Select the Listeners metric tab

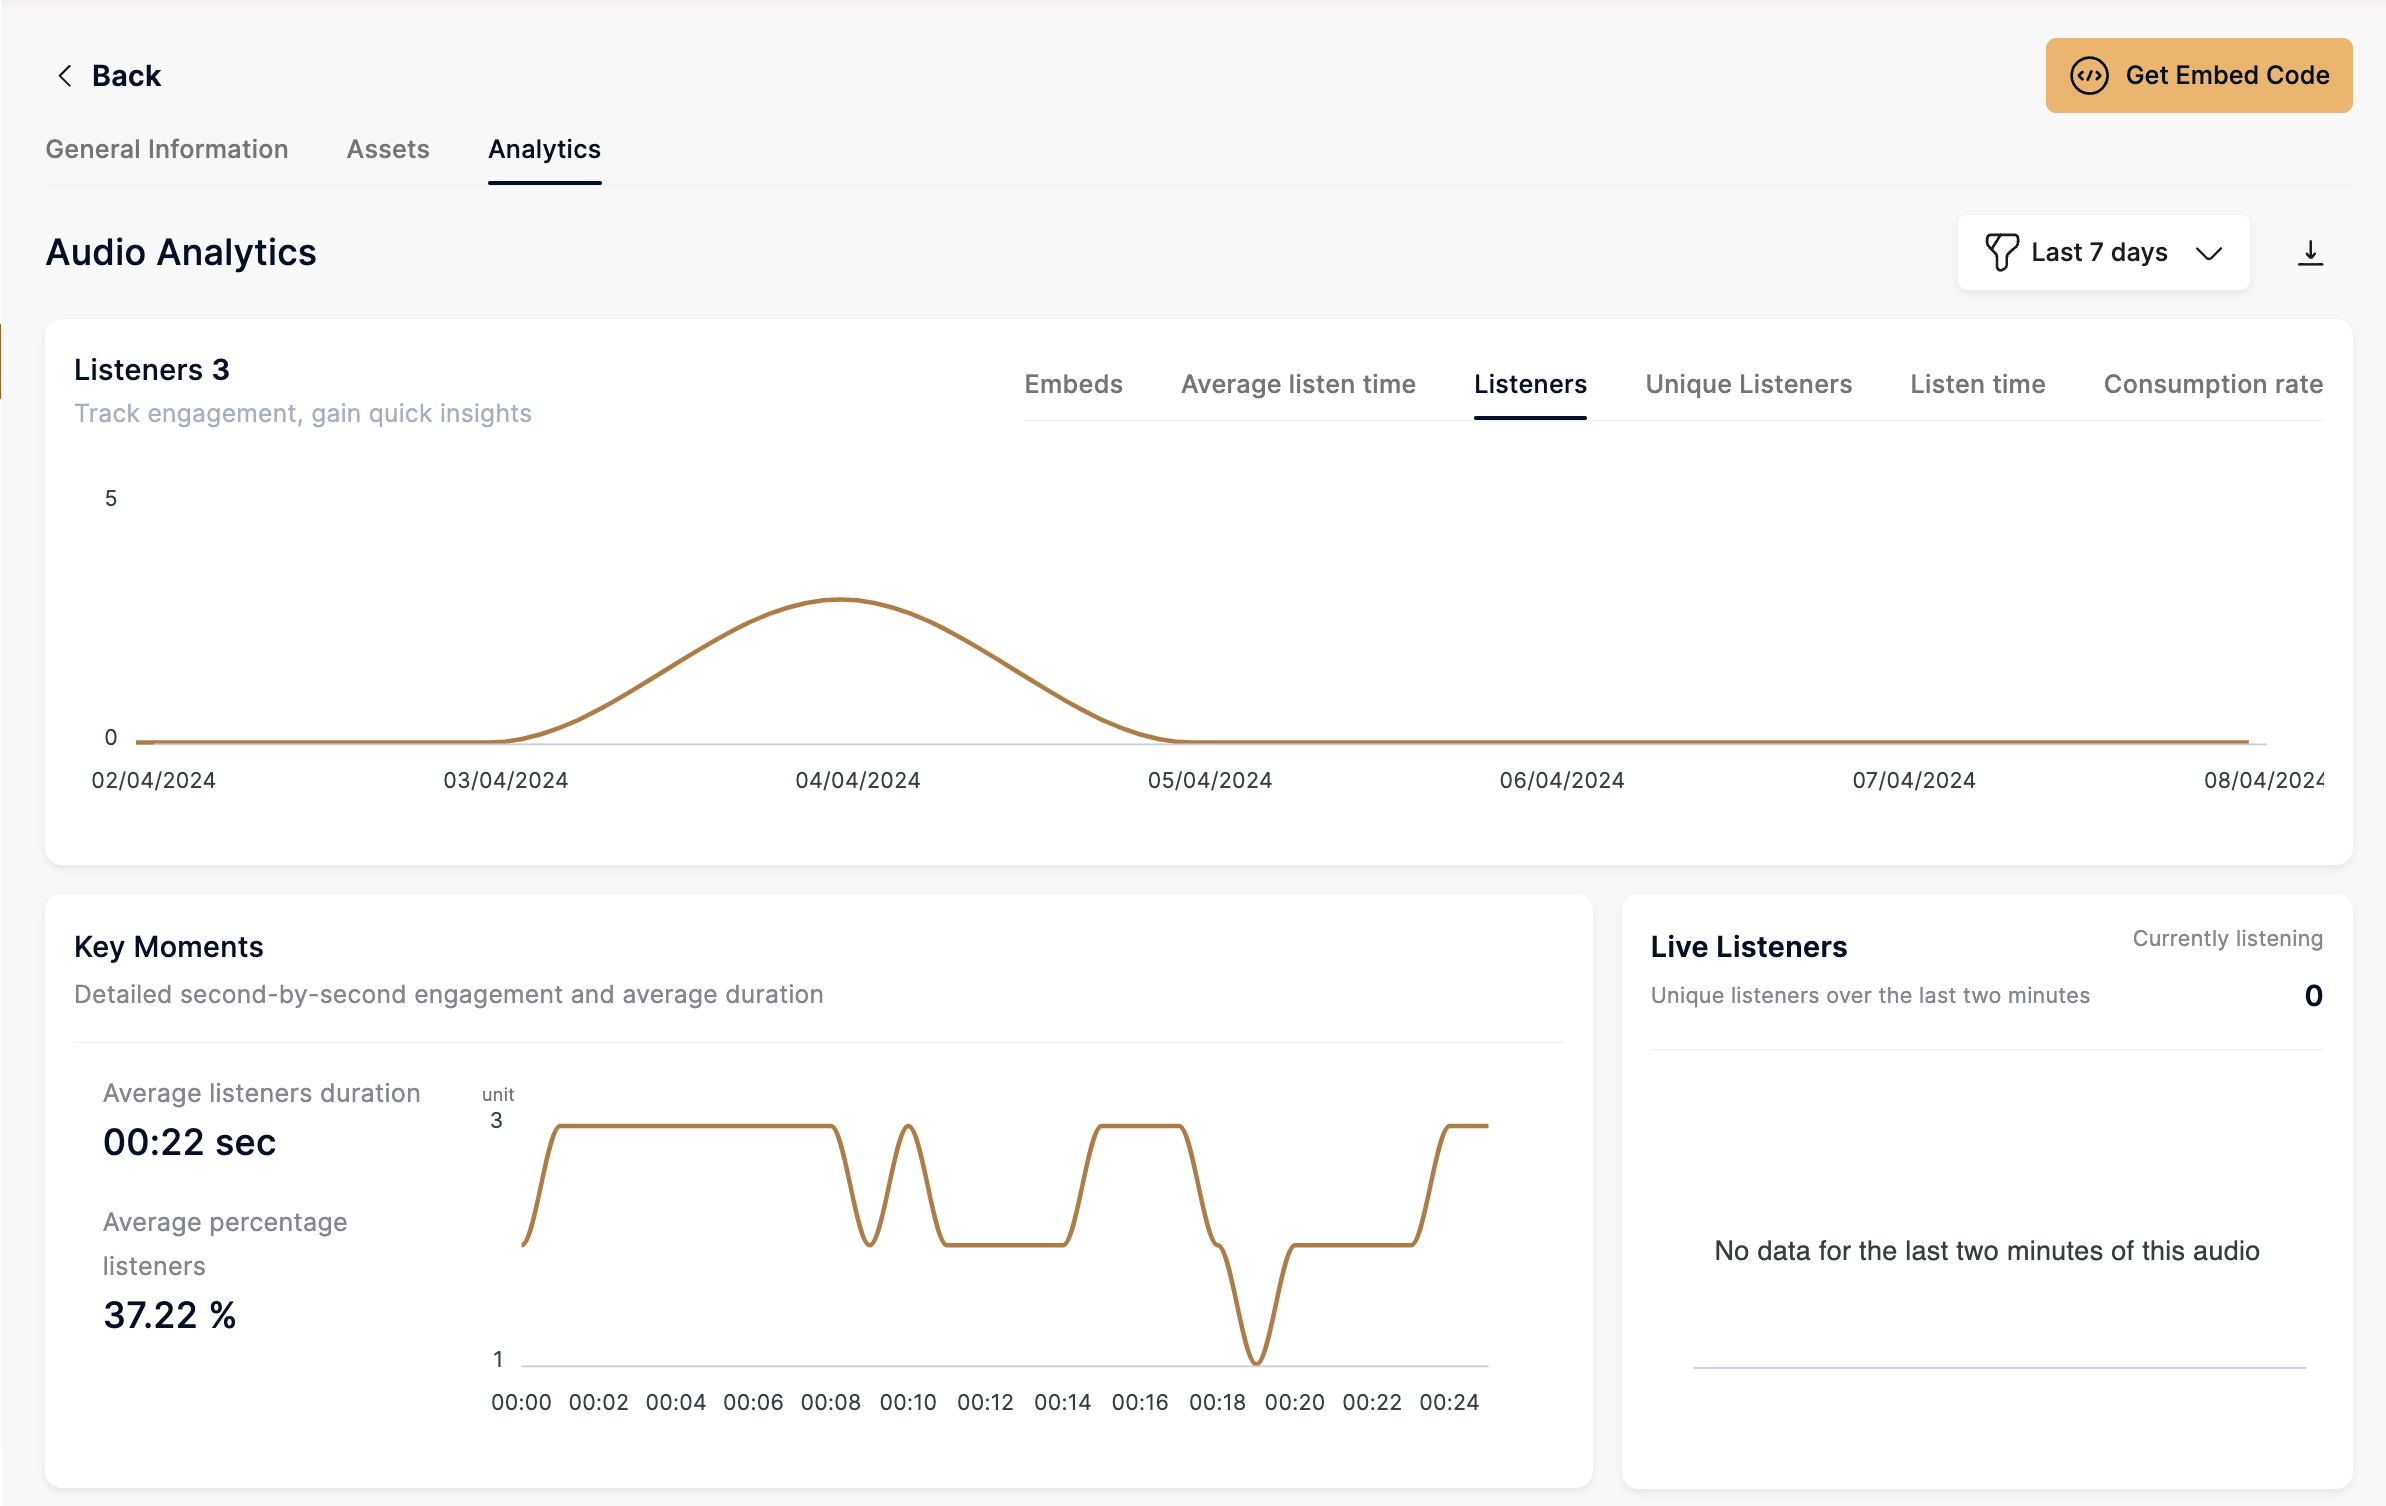1530,384
